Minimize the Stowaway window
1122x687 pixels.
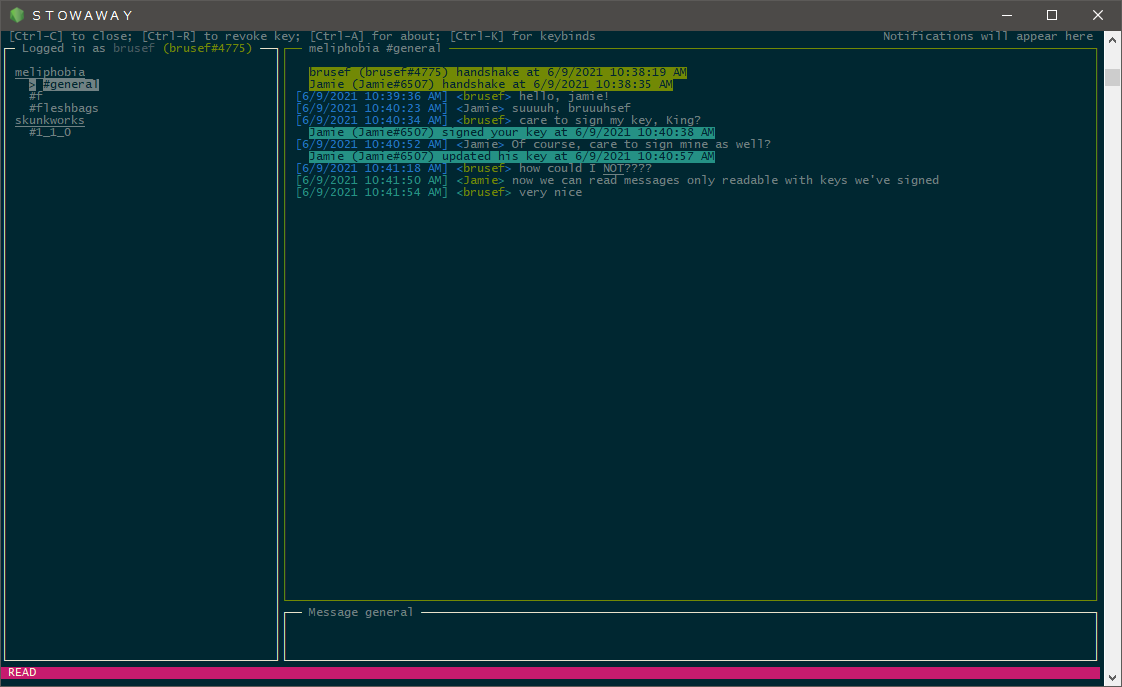(1006, 15)
